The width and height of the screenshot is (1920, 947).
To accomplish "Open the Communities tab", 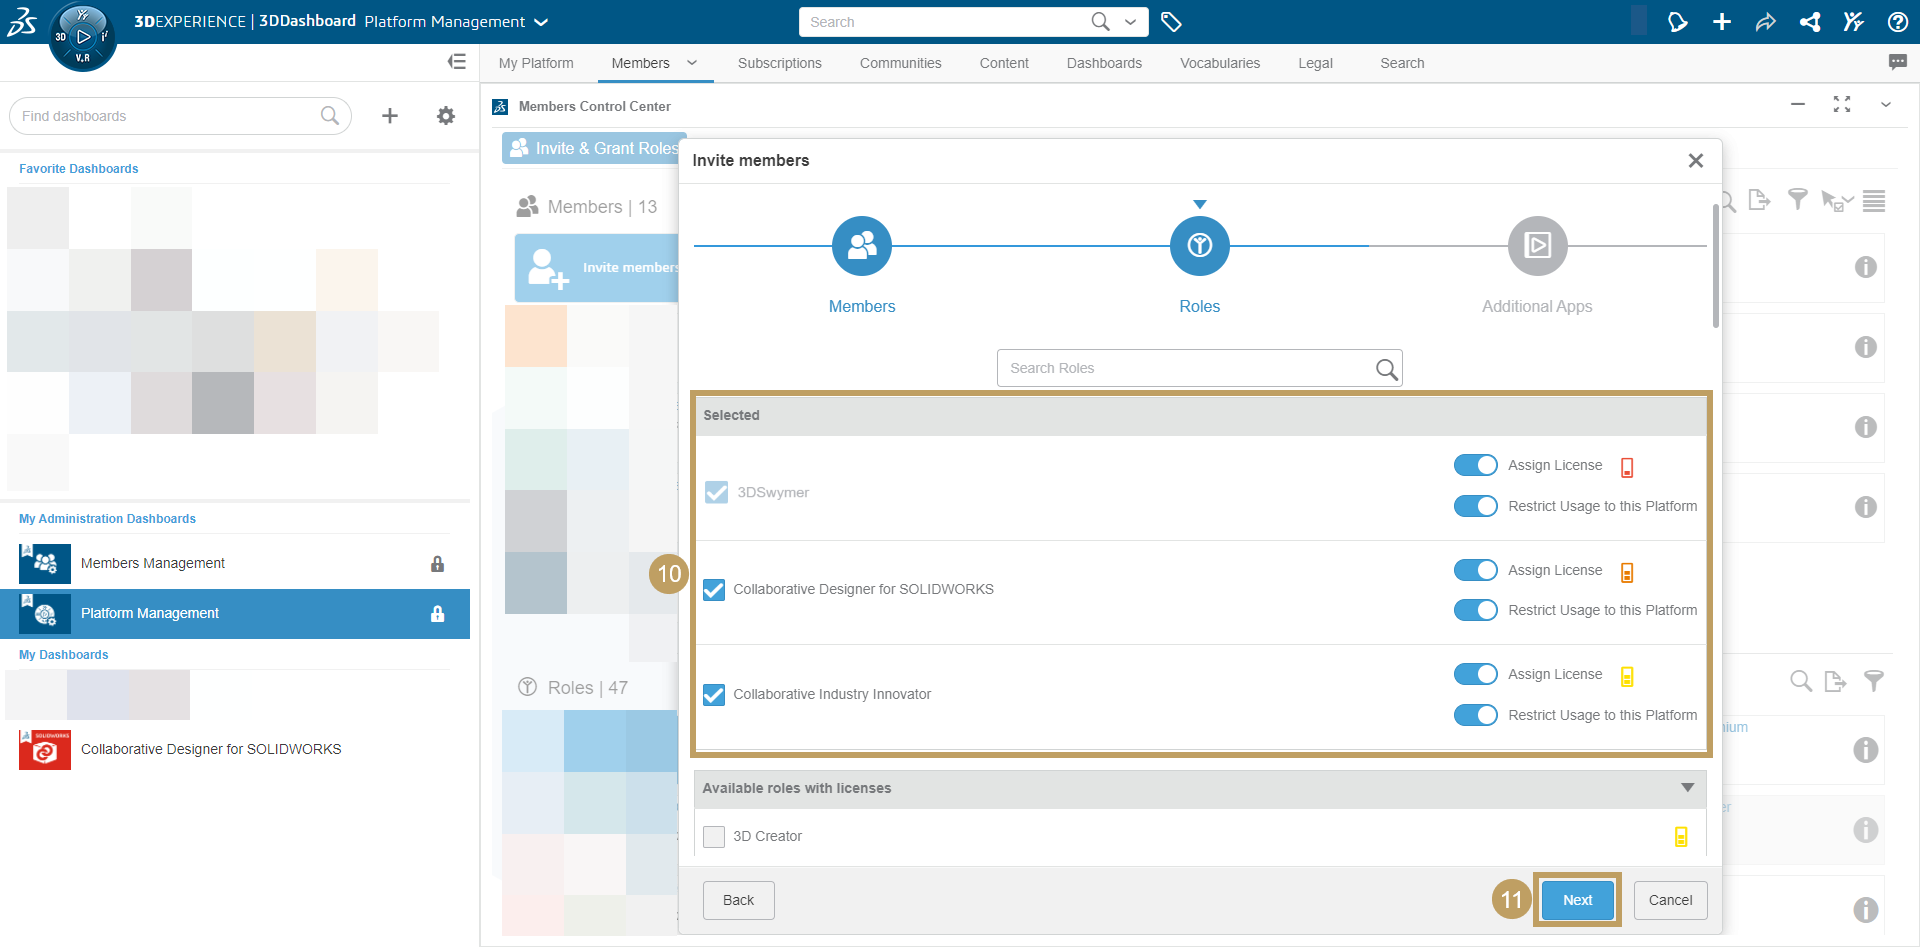I will 901,63.
